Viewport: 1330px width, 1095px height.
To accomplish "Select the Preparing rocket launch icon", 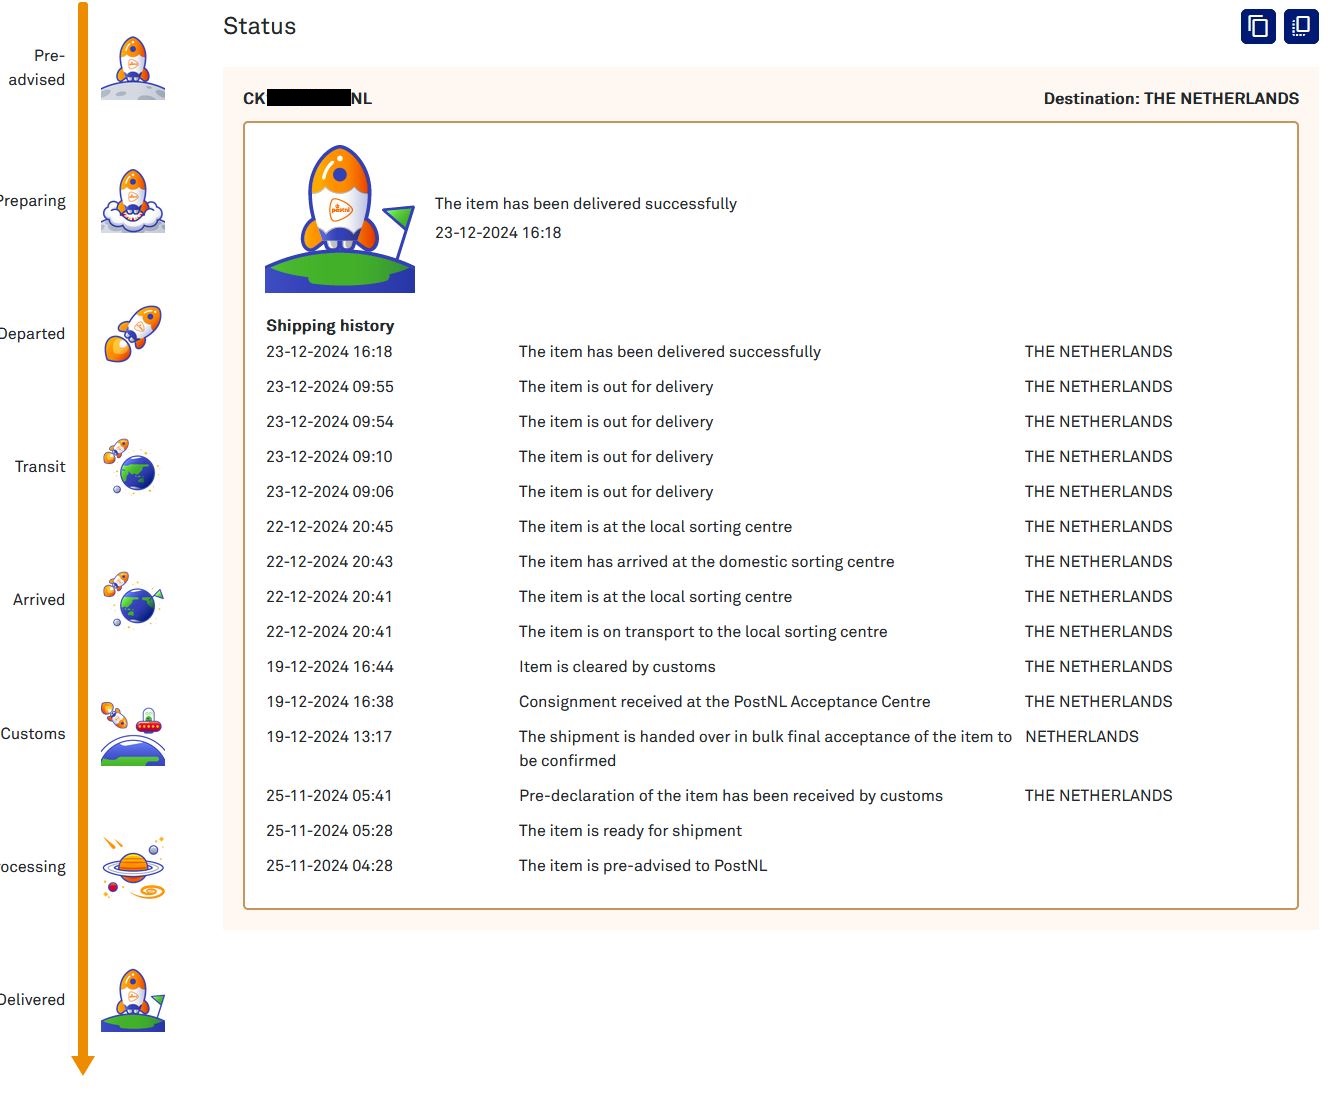I will click(133, 201).
